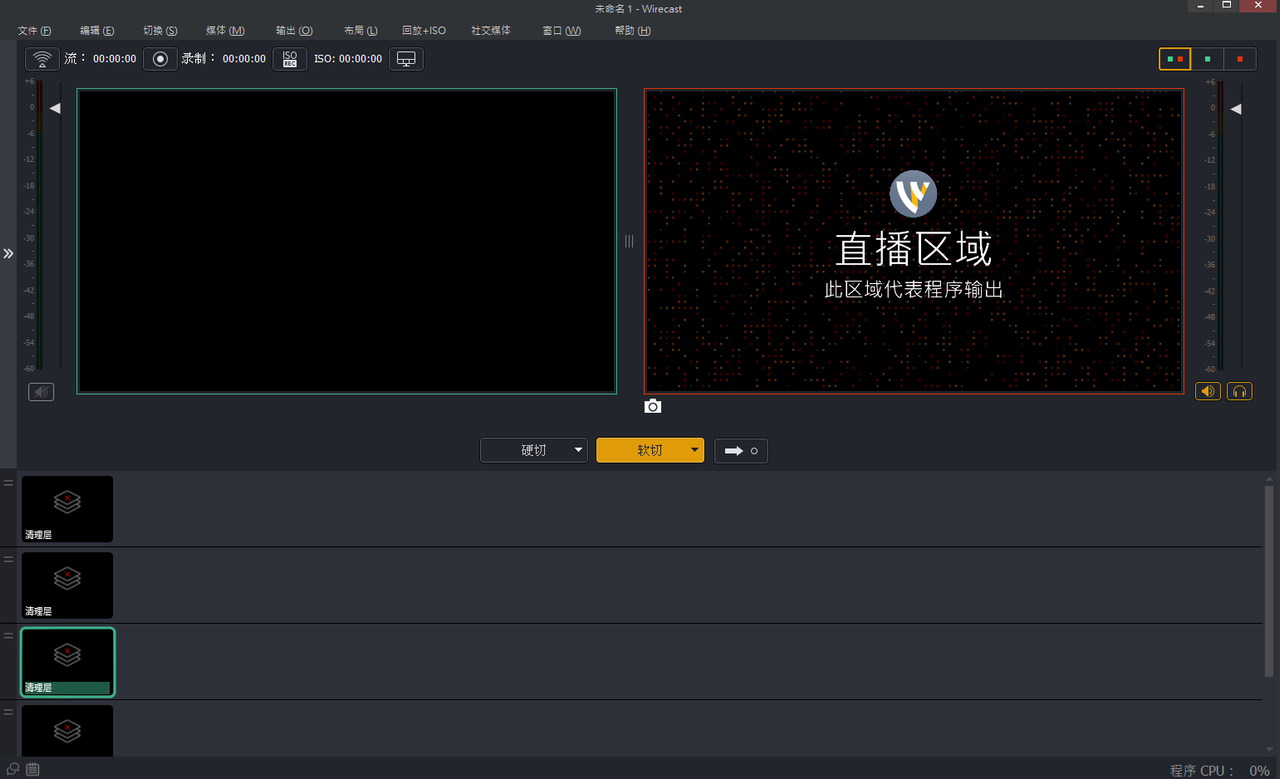1280x779 pixels.
Task: Toggle headphone monitoring button
Action: tap(1240, 391)
